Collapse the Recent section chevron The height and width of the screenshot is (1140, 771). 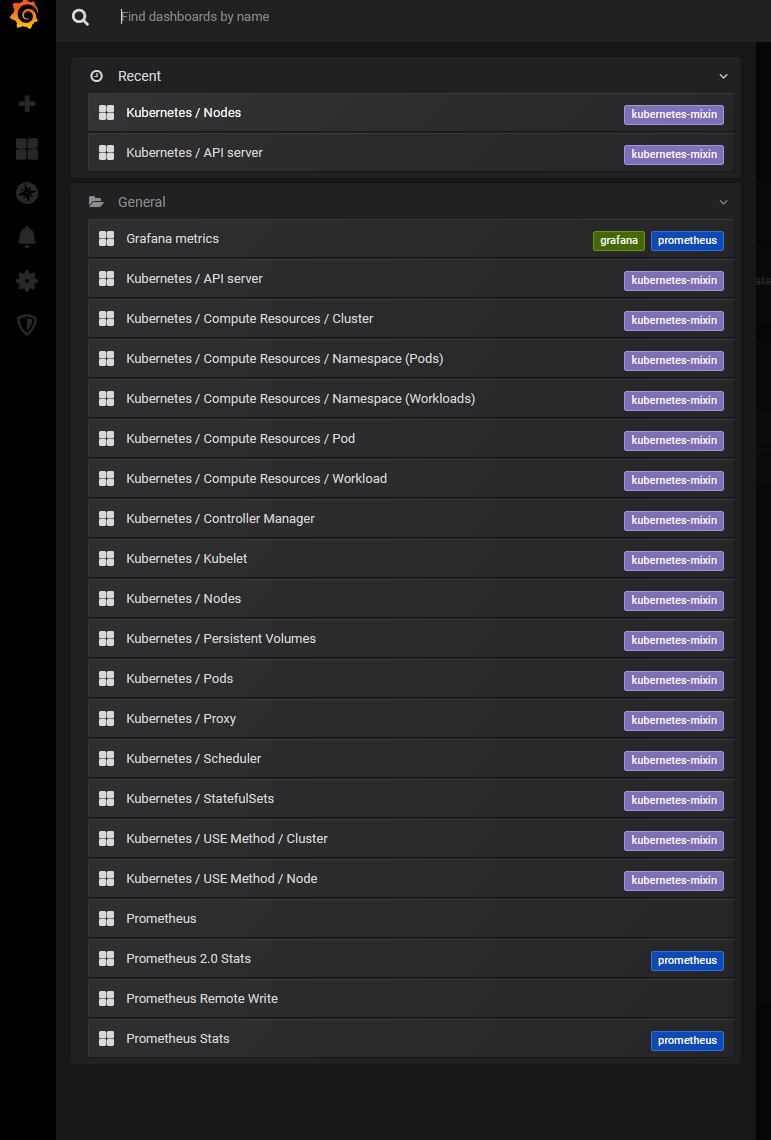[x=723, y=76]
